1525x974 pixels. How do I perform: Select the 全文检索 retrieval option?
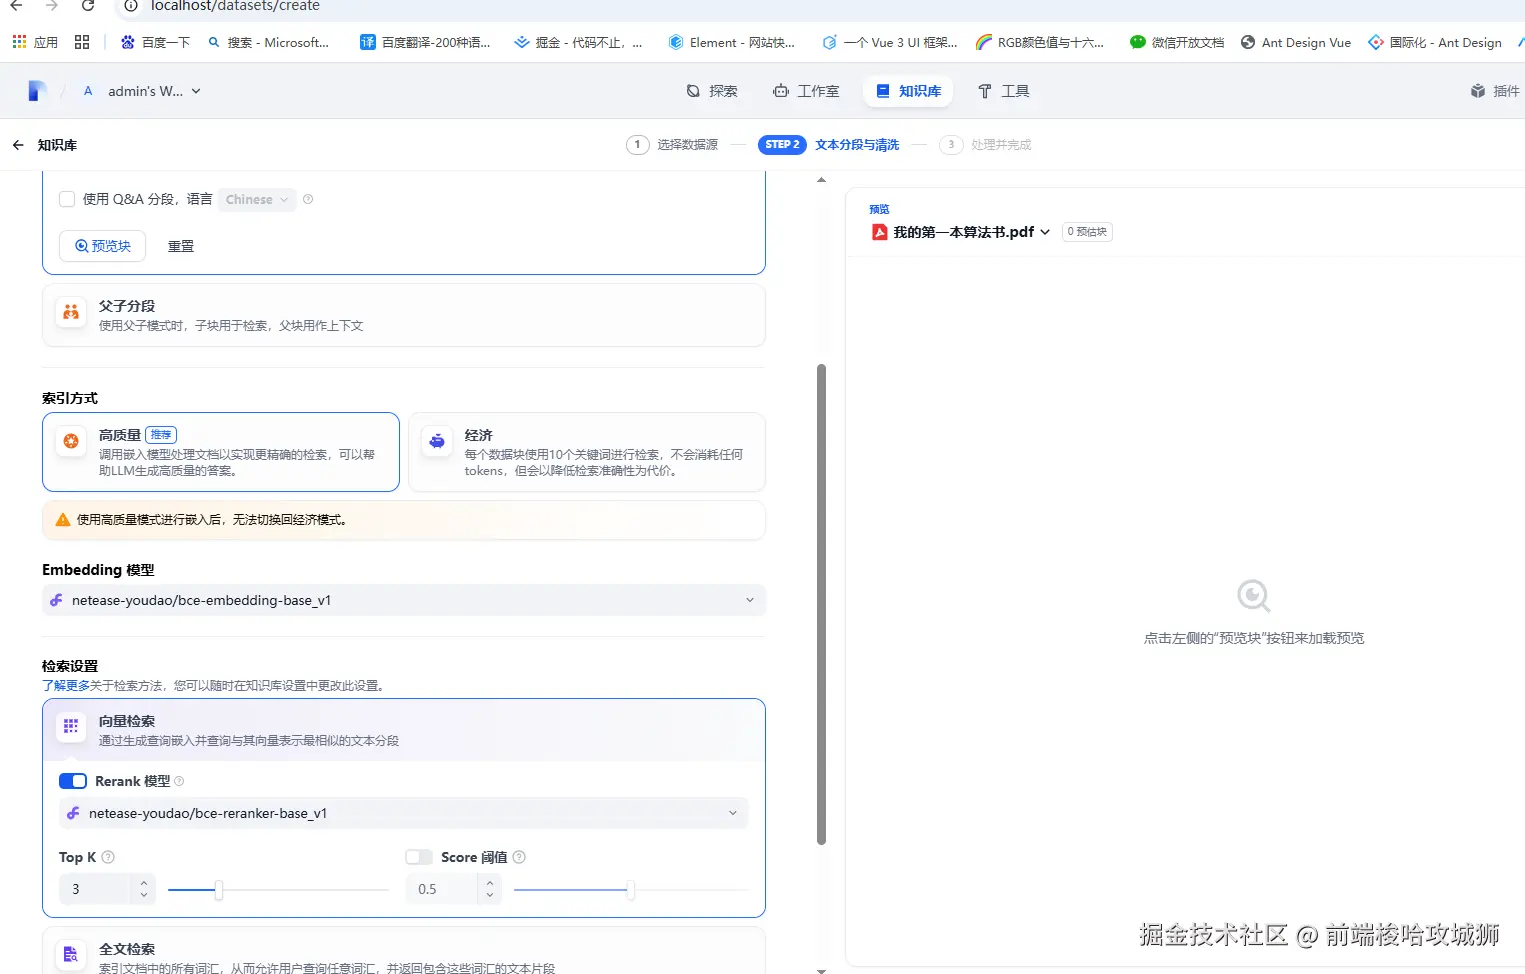pos(404,952)
